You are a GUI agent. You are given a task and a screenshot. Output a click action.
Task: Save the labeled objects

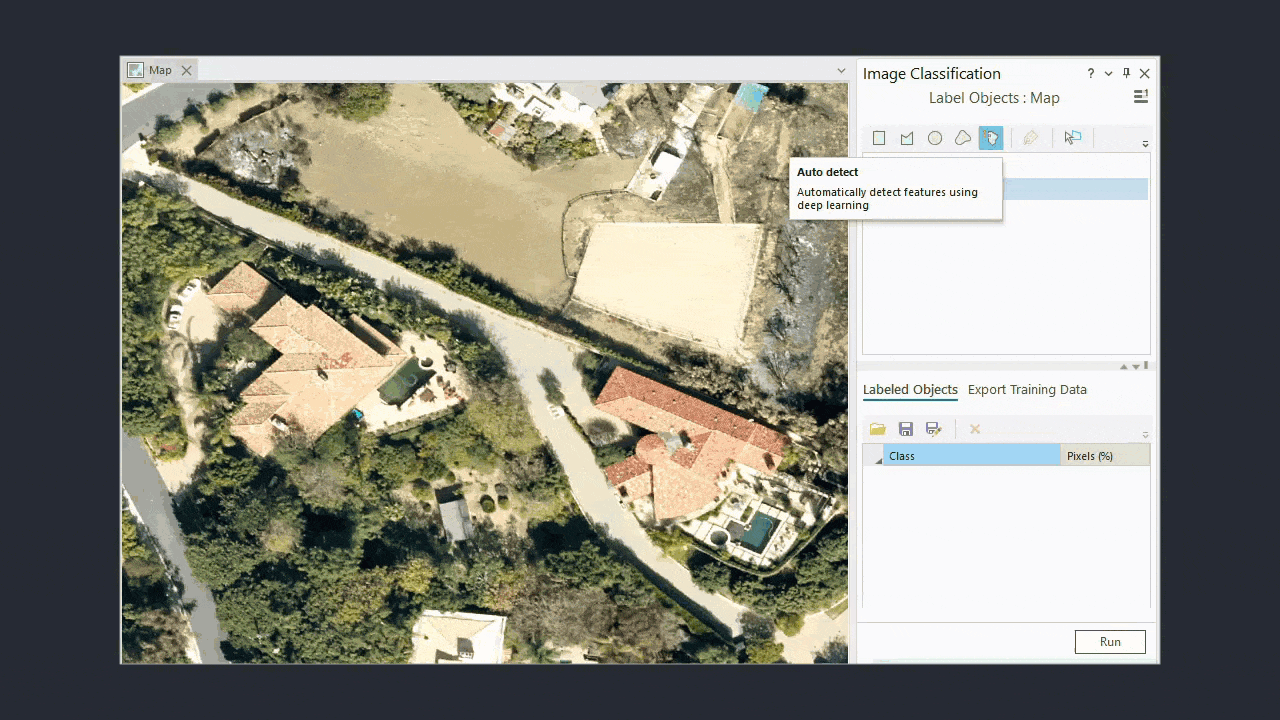pyautogui.click(x=905, y=428)
